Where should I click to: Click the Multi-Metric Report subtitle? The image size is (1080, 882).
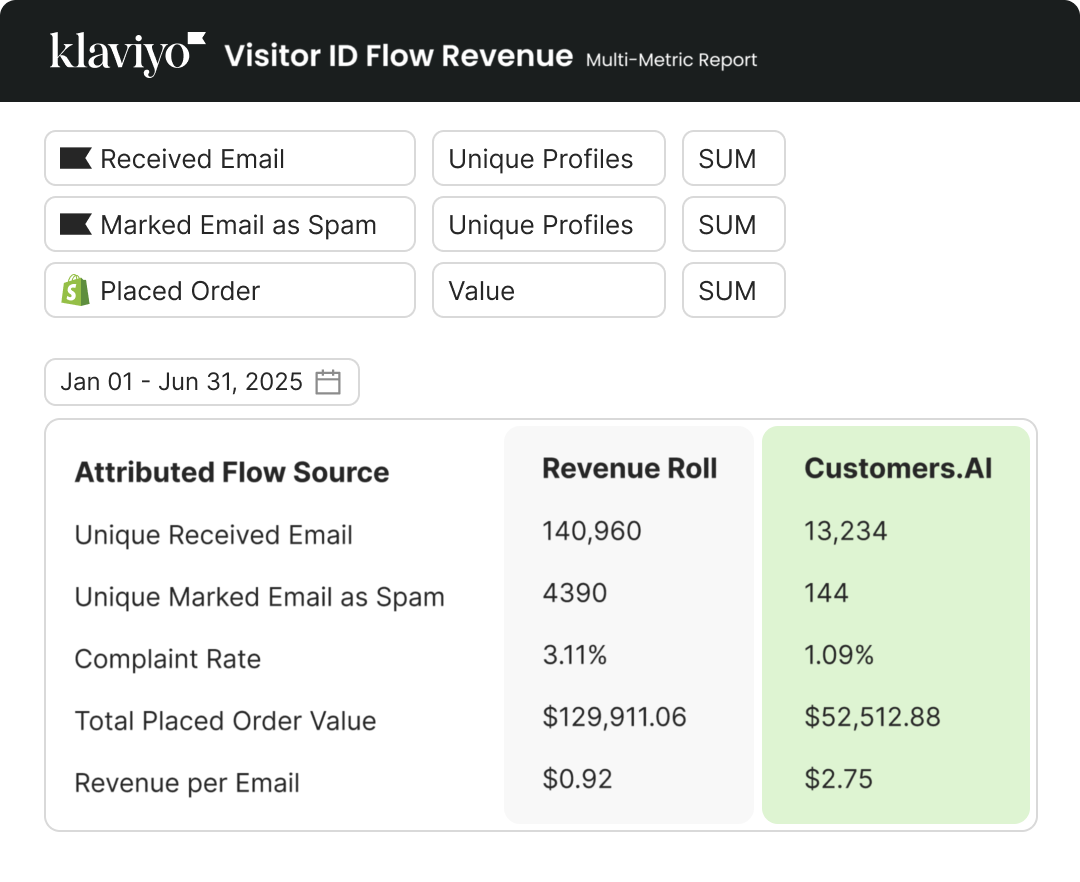pos(672,60)
